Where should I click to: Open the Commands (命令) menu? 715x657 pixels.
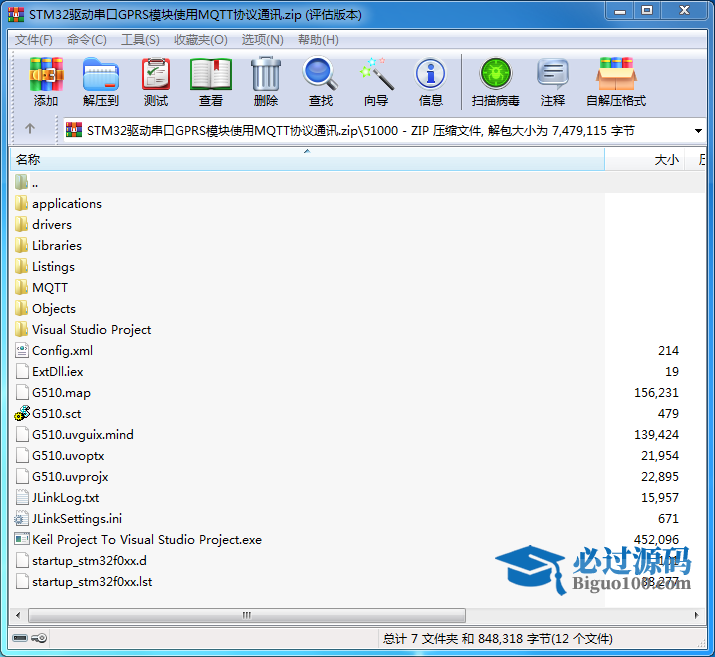point(87,40)
